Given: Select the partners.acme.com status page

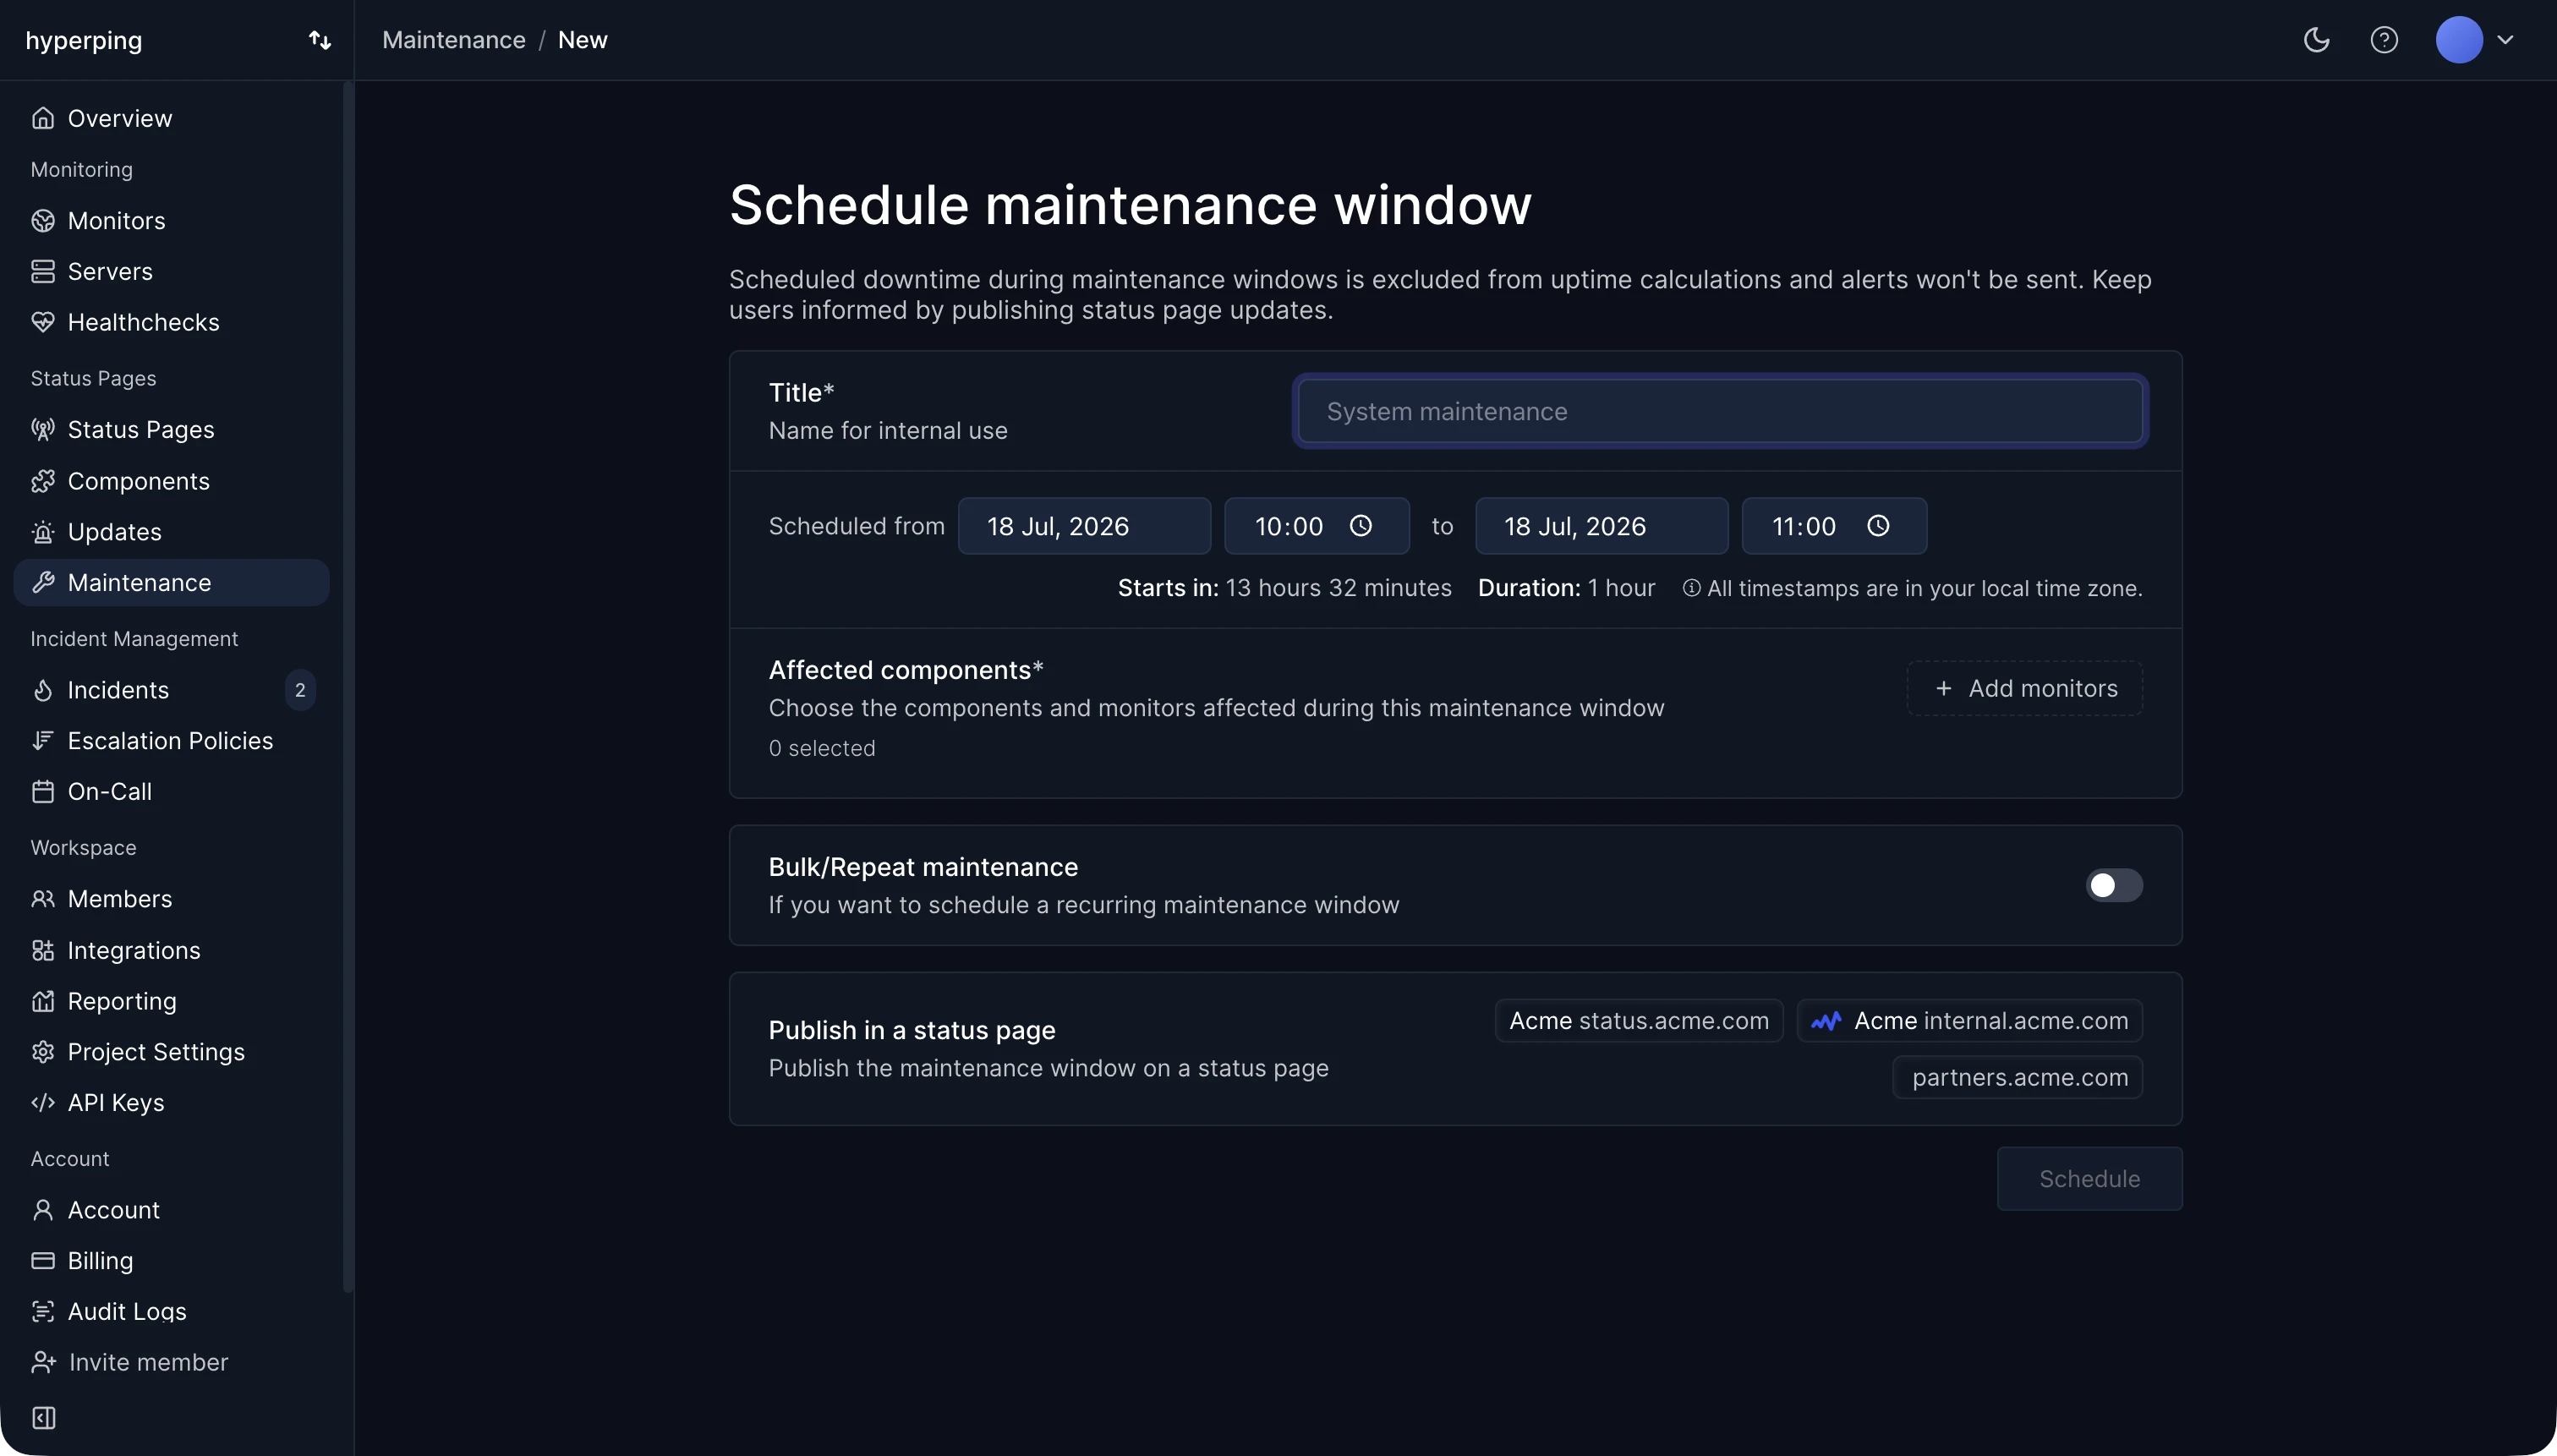Looking at the screenshot, I should point(2018,1077).
